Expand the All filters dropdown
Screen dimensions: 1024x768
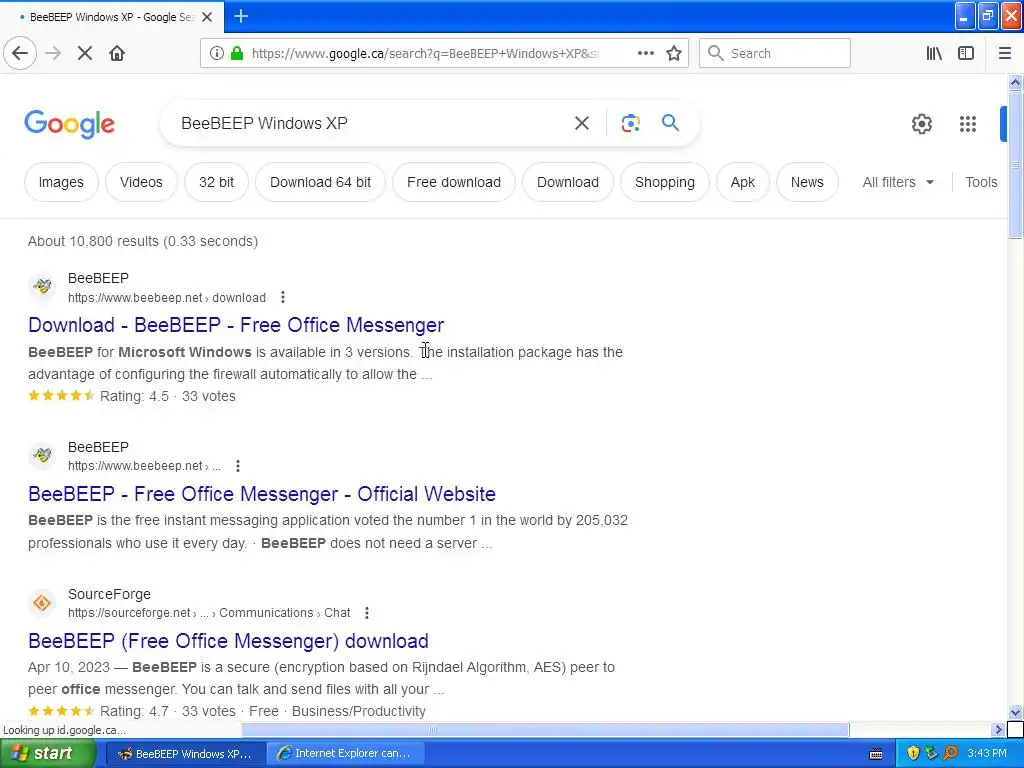point(898,182)
